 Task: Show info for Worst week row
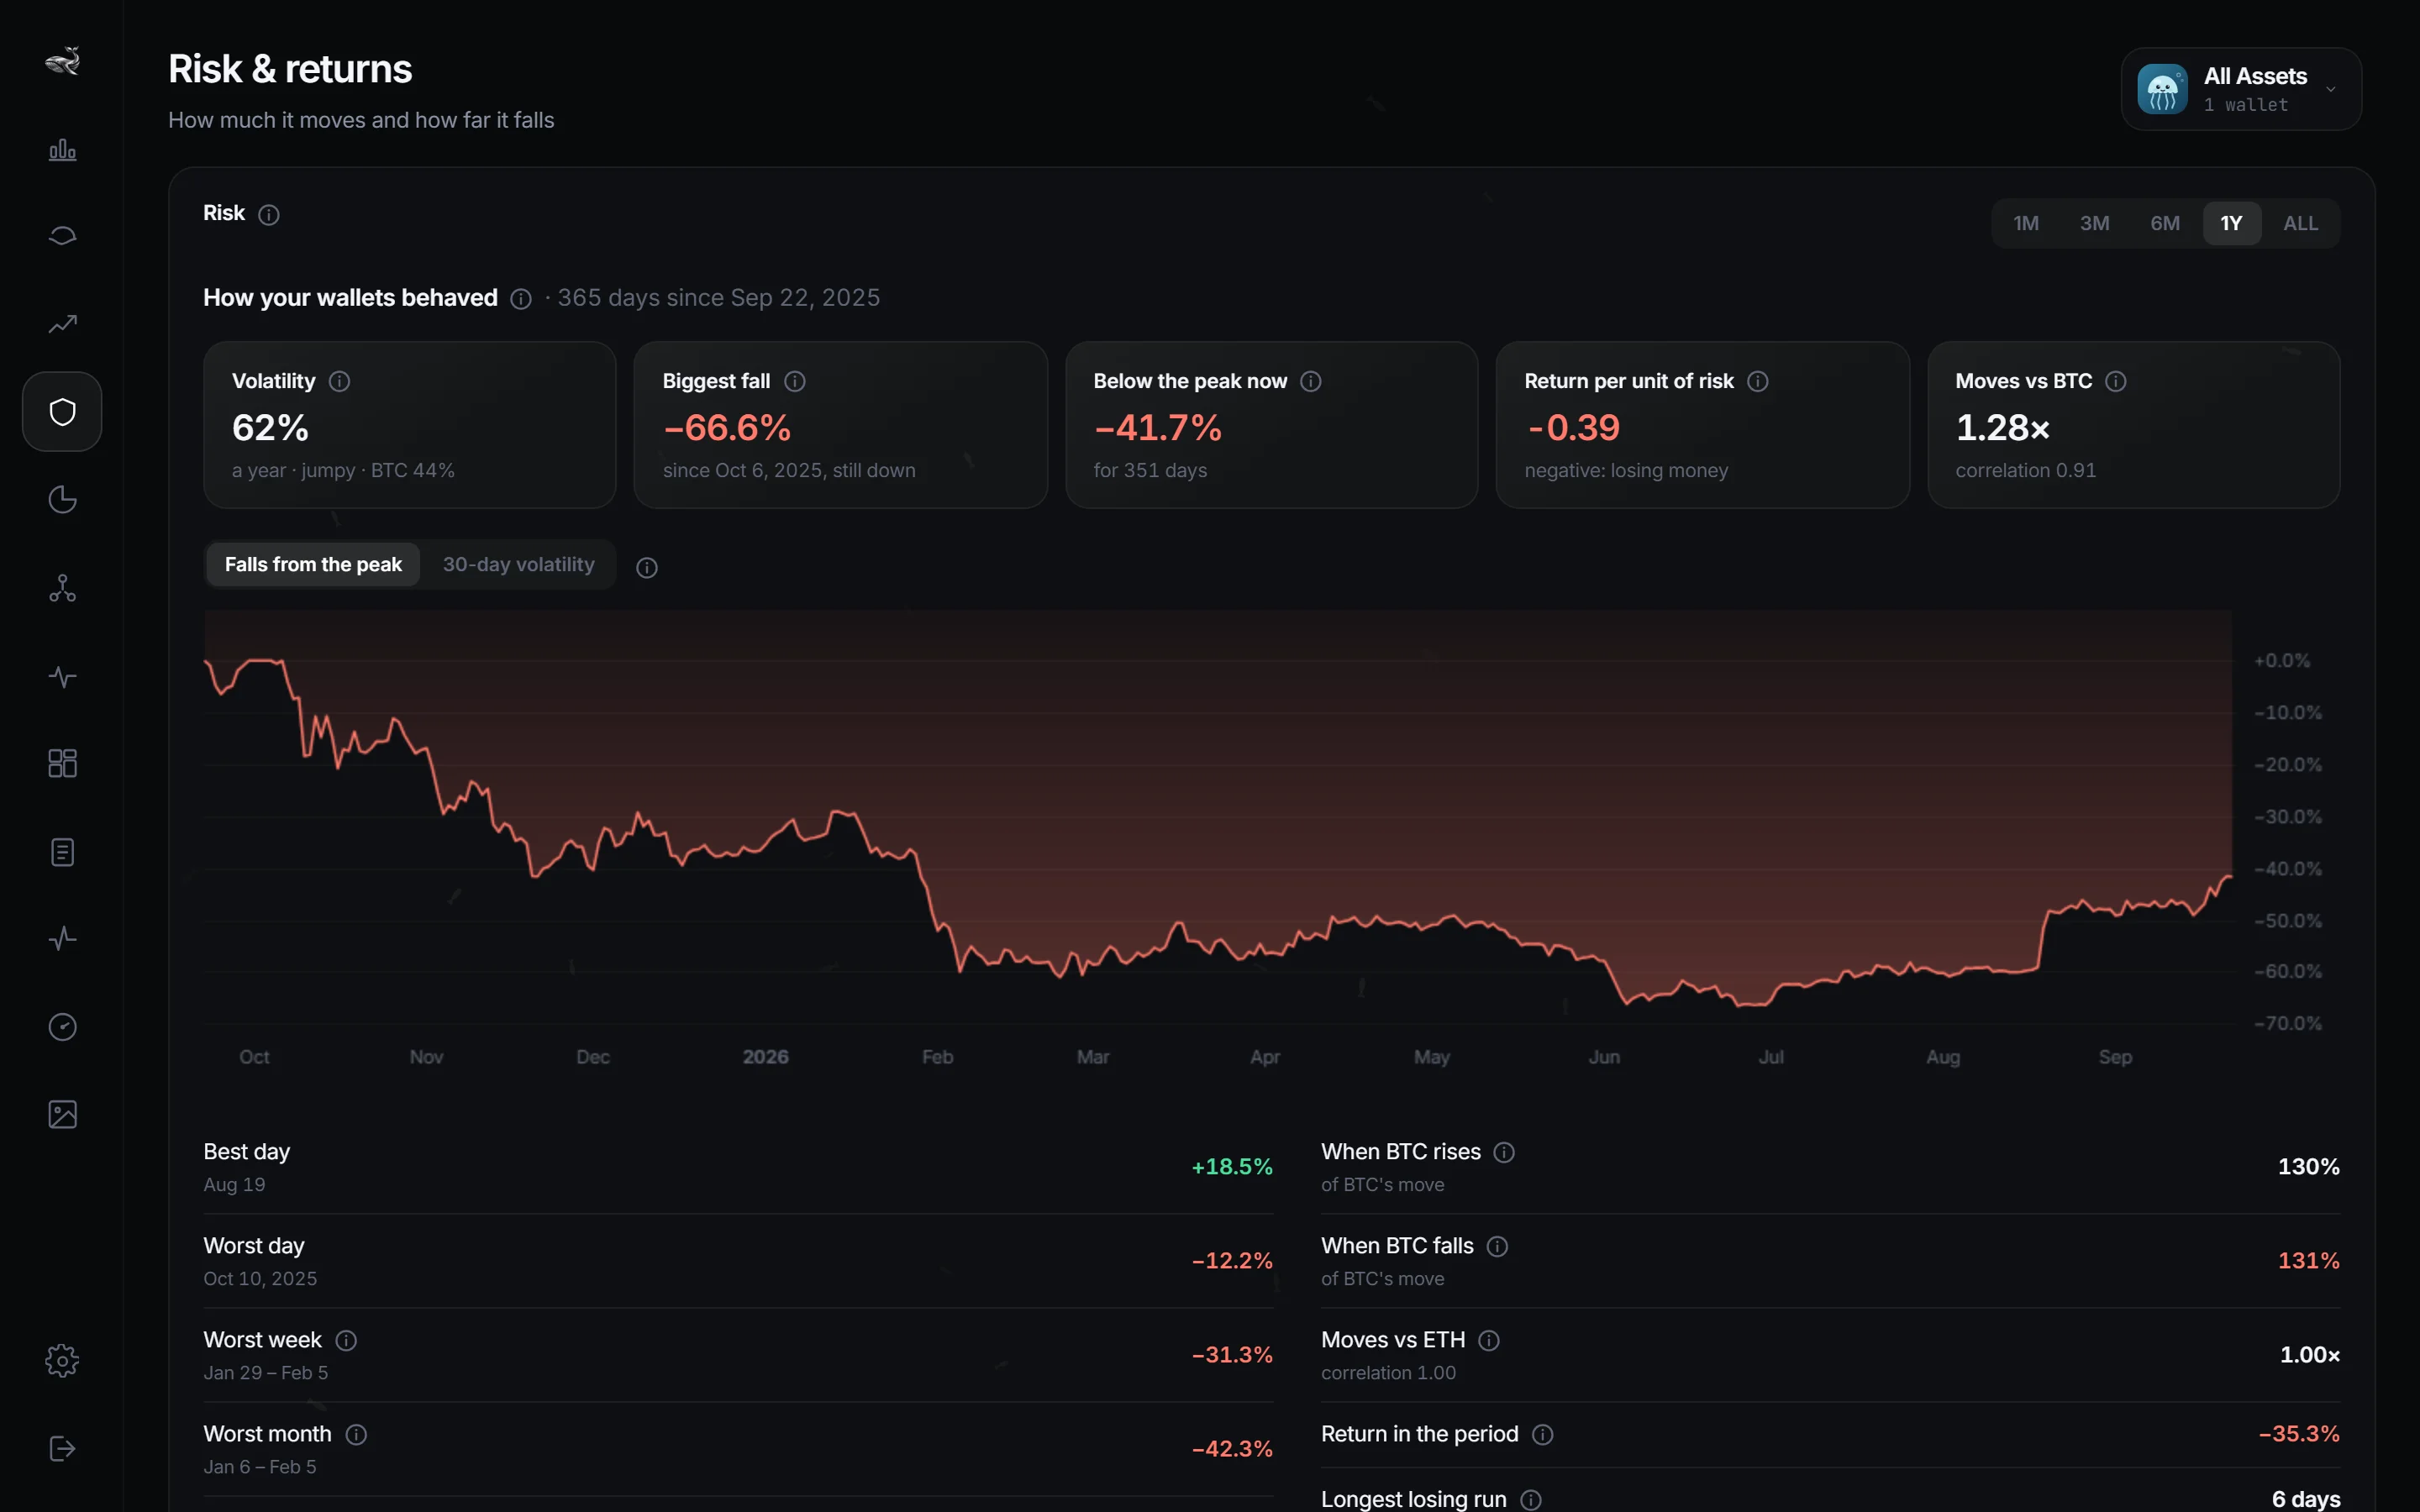pos(346,1341)
